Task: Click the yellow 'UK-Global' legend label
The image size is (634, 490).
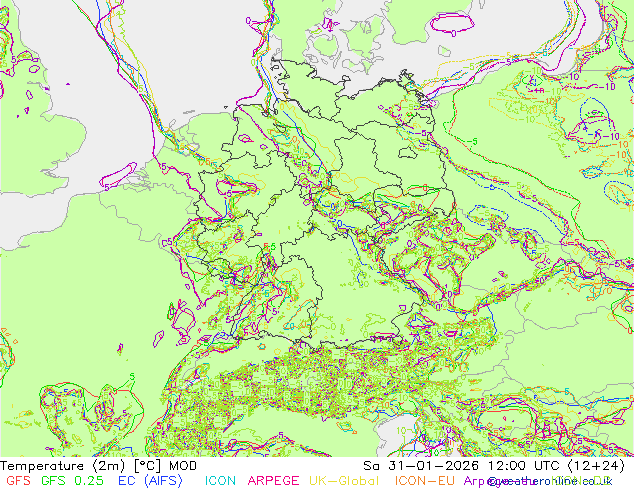Action: pos(344,481)
